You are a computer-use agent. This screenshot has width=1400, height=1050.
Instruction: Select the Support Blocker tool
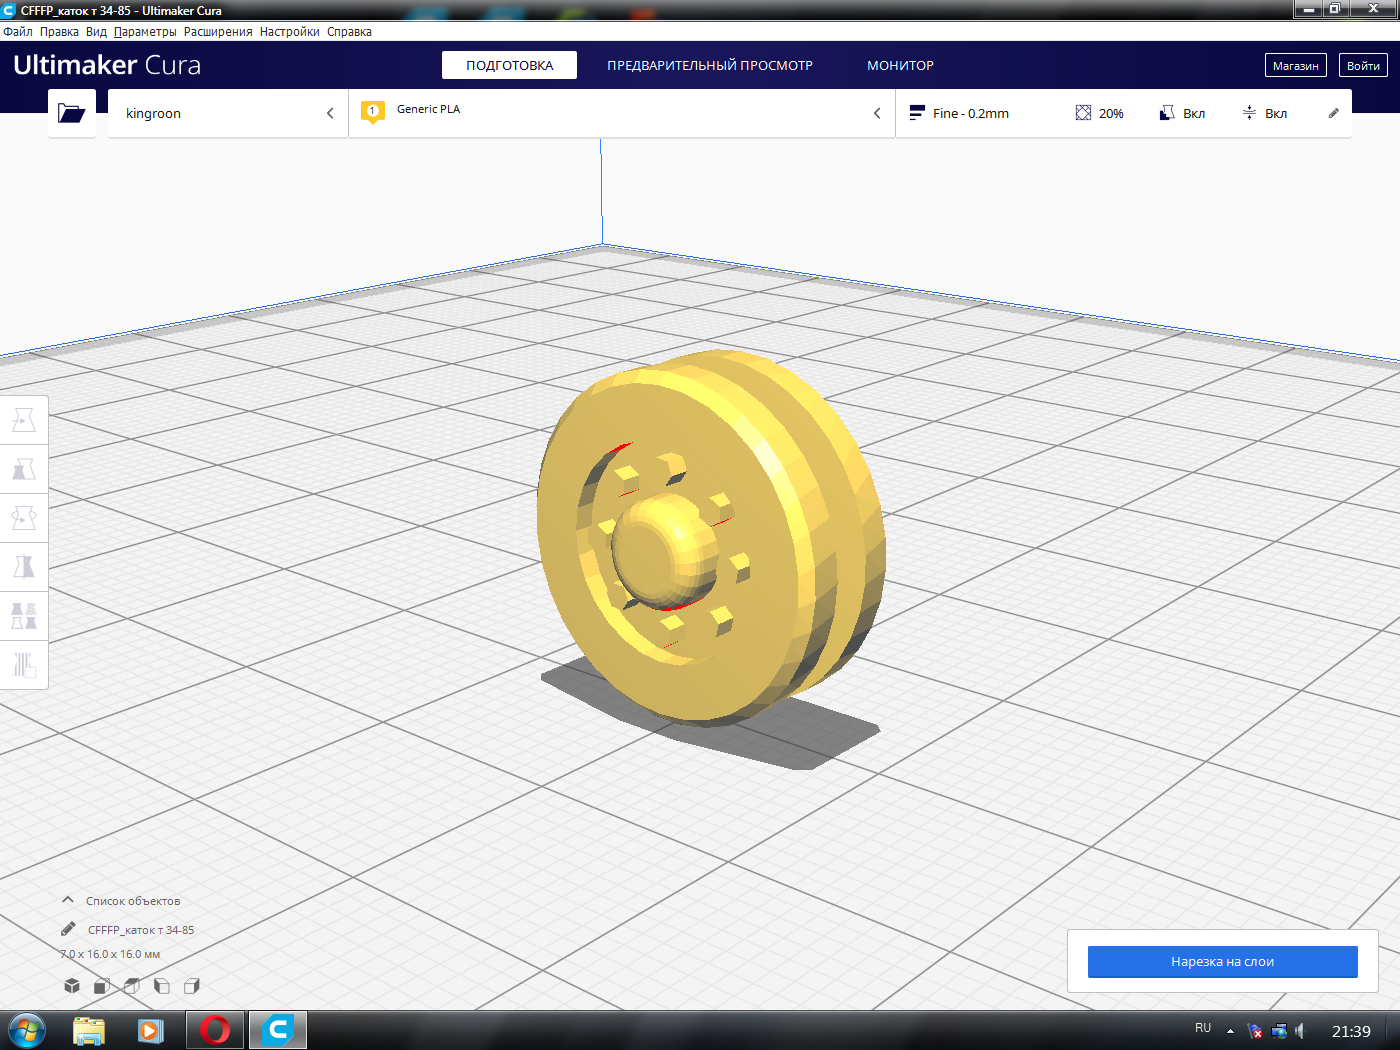pyautogui.click(x=24, y=665)
